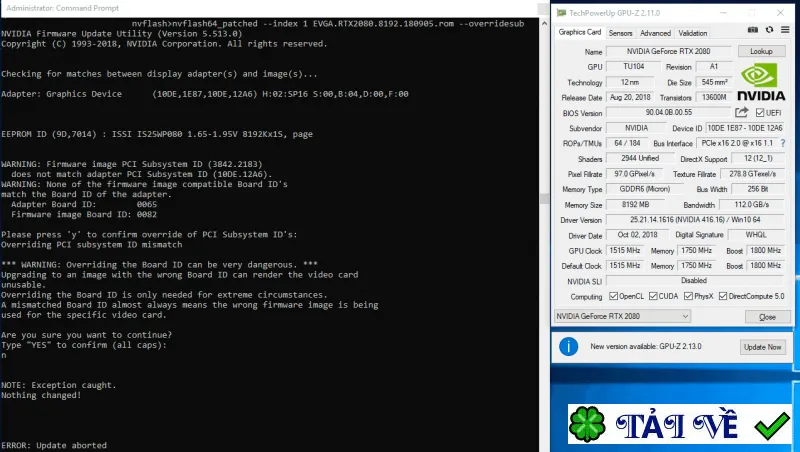
Task: Click the DirectX Support value 12 (12_1)
Action: pyautogui.click(x=758, y=158)
